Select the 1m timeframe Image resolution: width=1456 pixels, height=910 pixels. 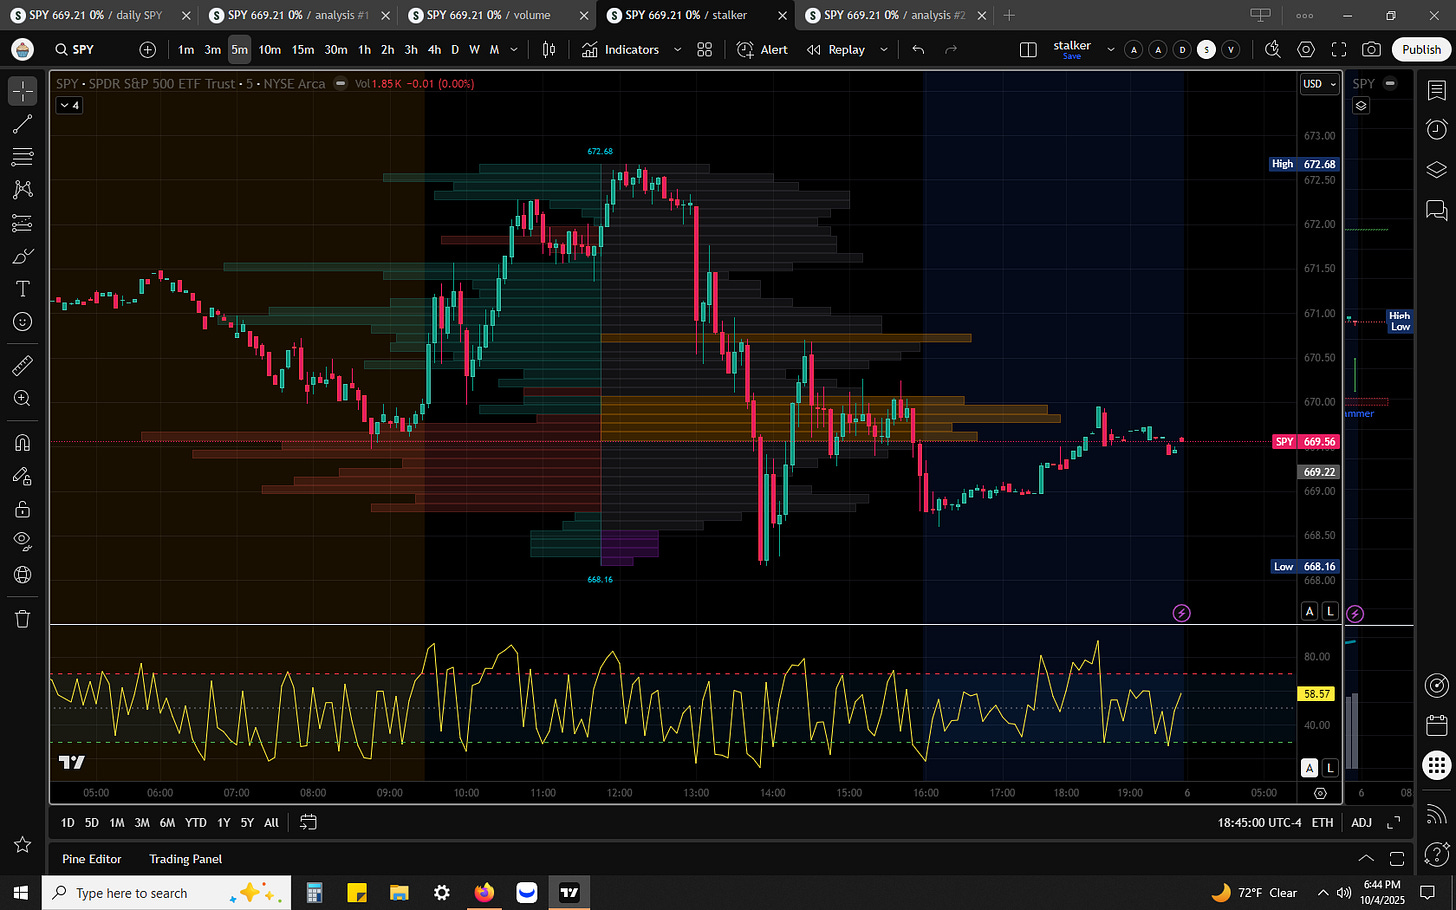(x=186, y=49)
